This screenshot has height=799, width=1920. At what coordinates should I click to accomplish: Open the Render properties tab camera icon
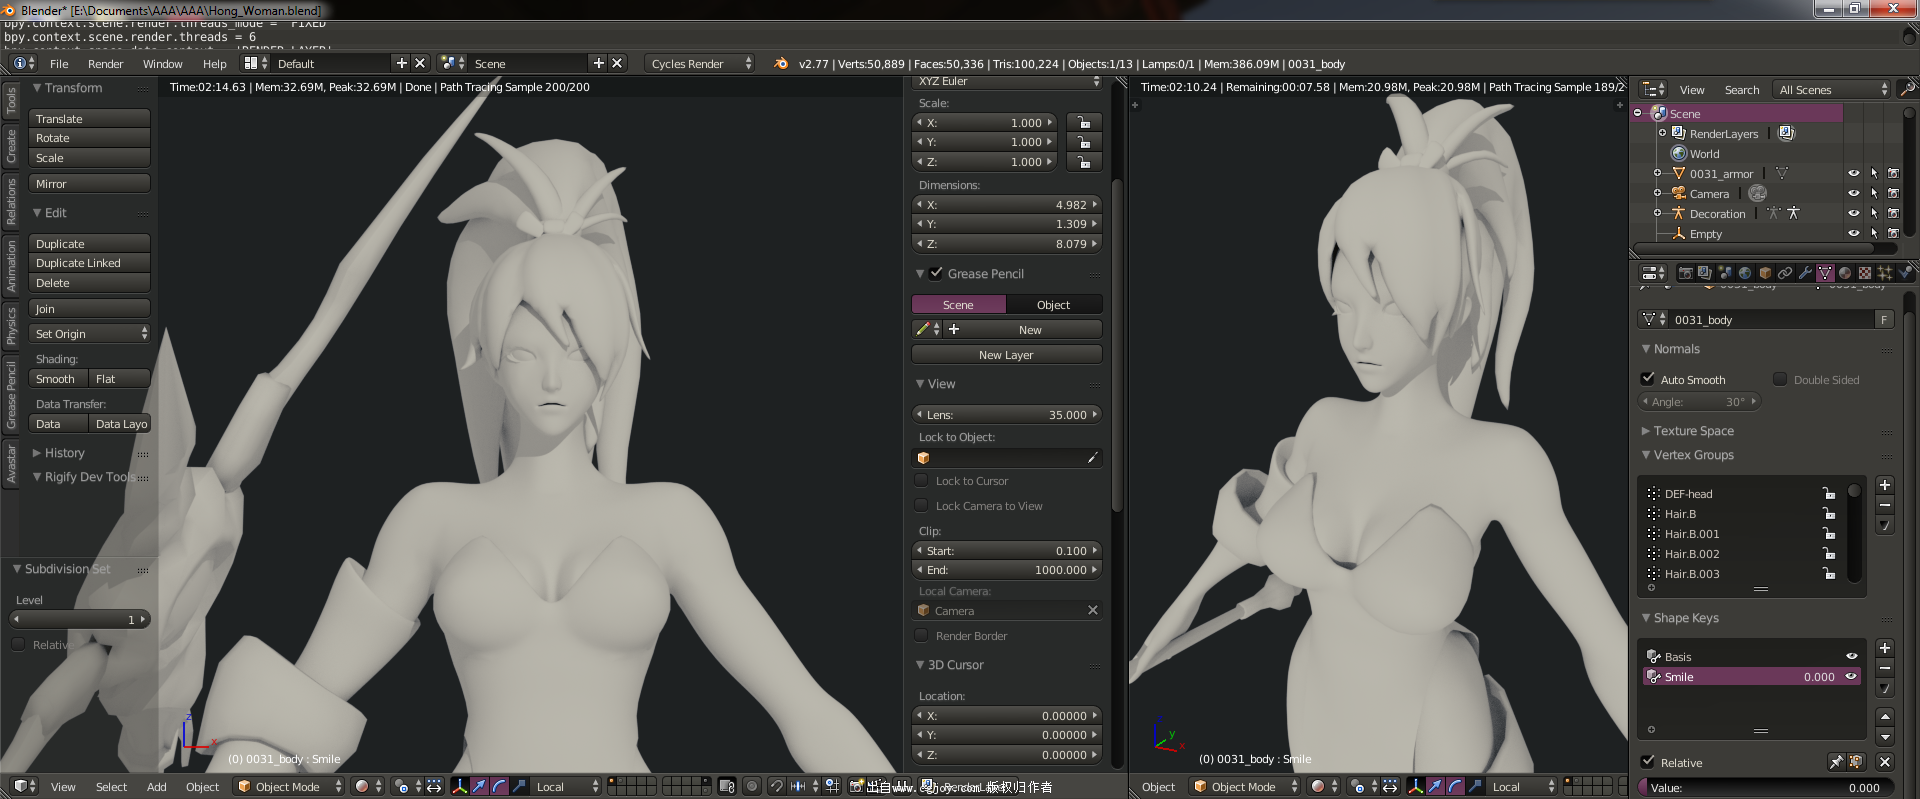point(1686,273)
